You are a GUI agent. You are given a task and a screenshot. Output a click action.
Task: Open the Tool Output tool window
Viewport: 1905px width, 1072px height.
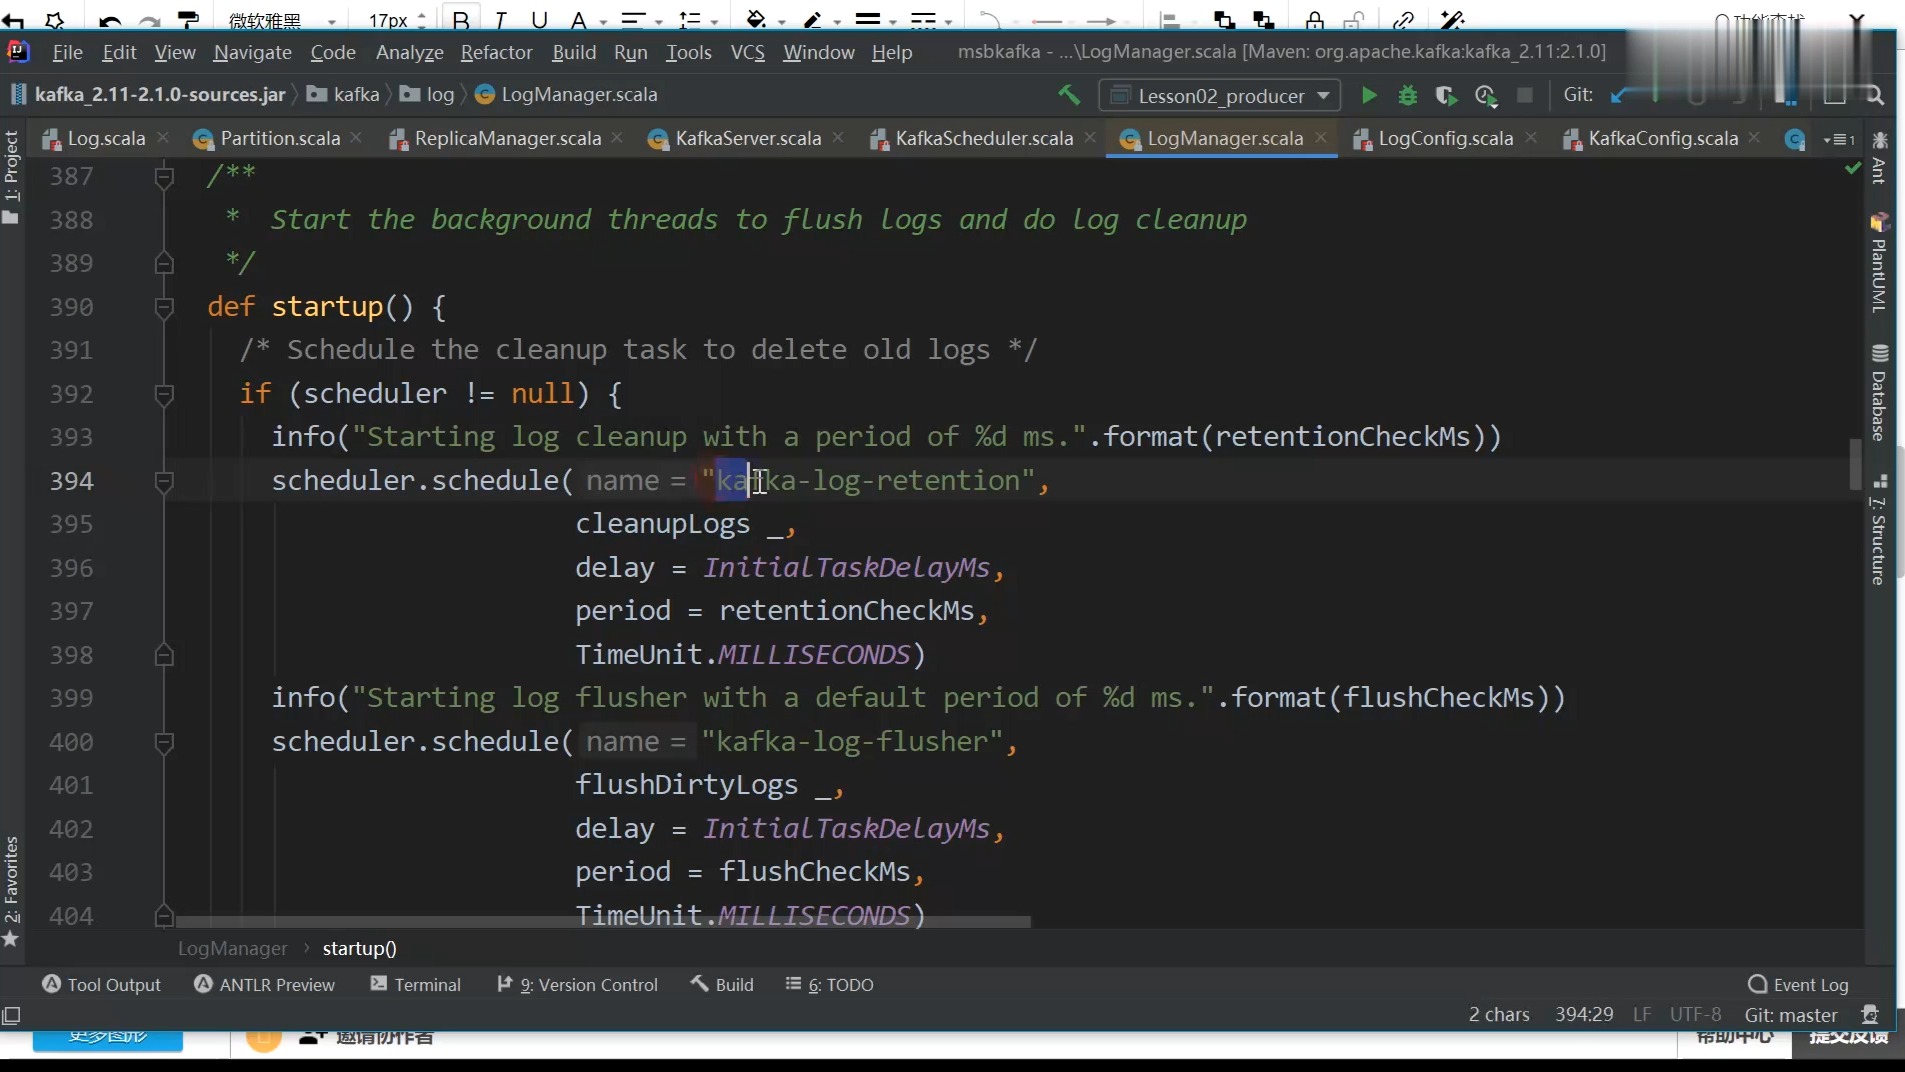tap(101, 985)
